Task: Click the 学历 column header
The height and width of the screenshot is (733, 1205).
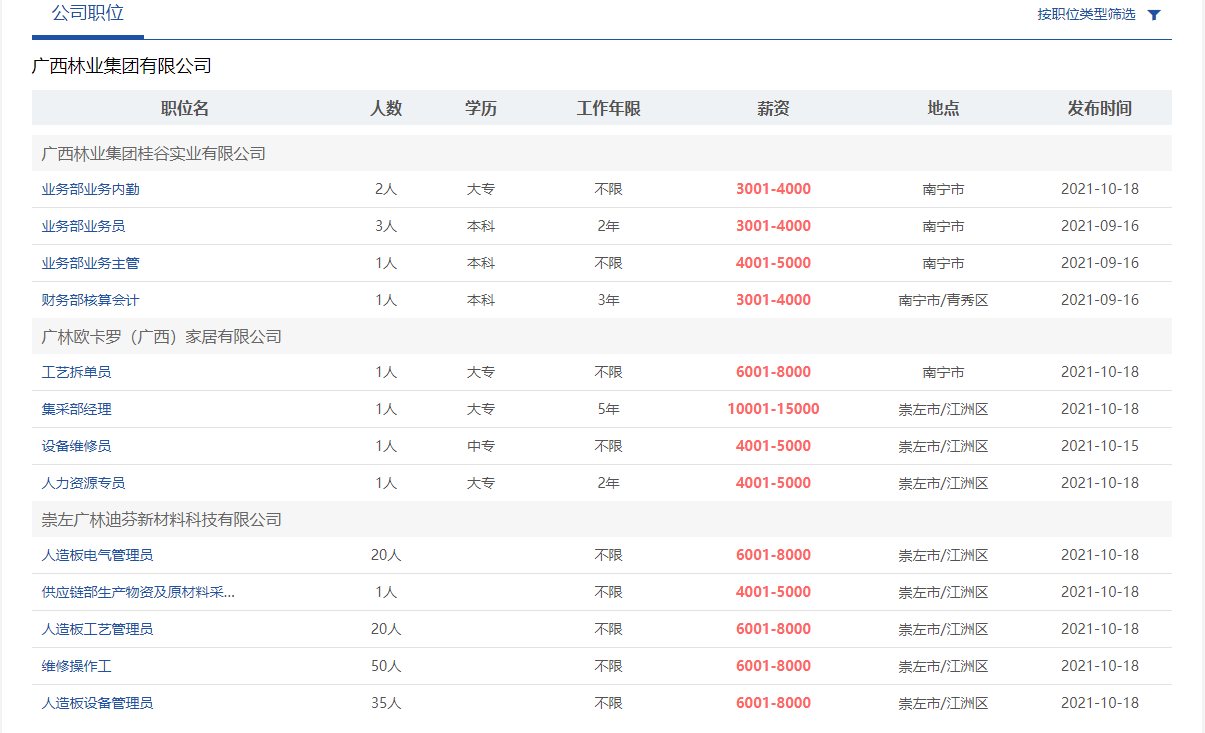Action: 481,108
